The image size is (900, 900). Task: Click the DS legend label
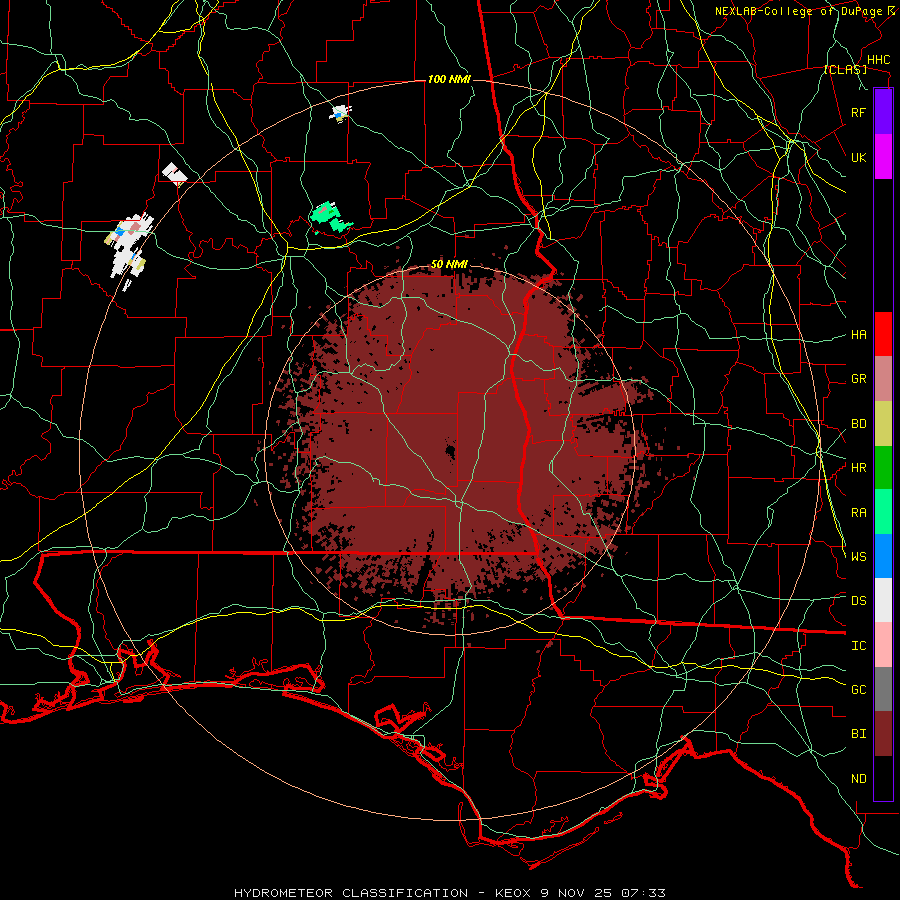point(858,601)
